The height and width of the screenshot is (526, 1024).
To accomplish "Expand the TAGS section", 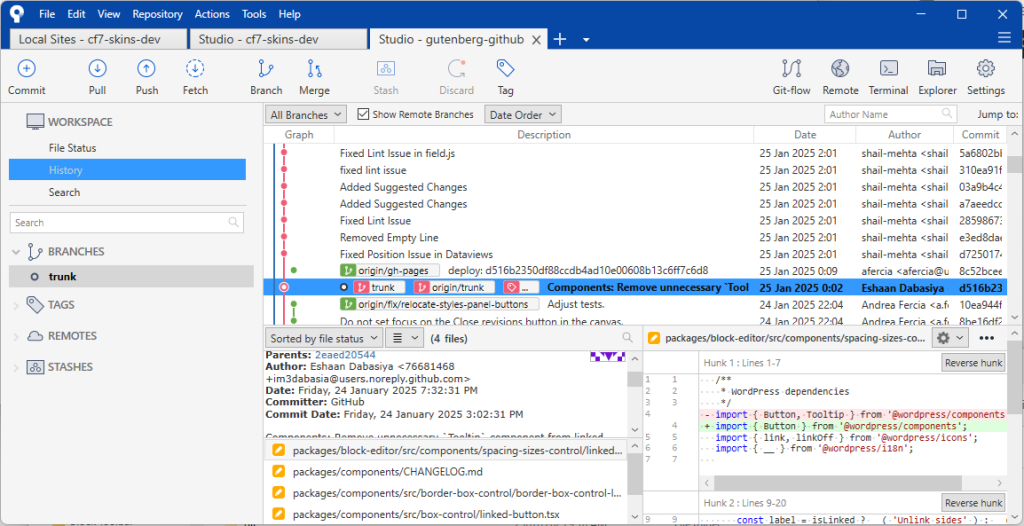I will (x=15, y=305).
